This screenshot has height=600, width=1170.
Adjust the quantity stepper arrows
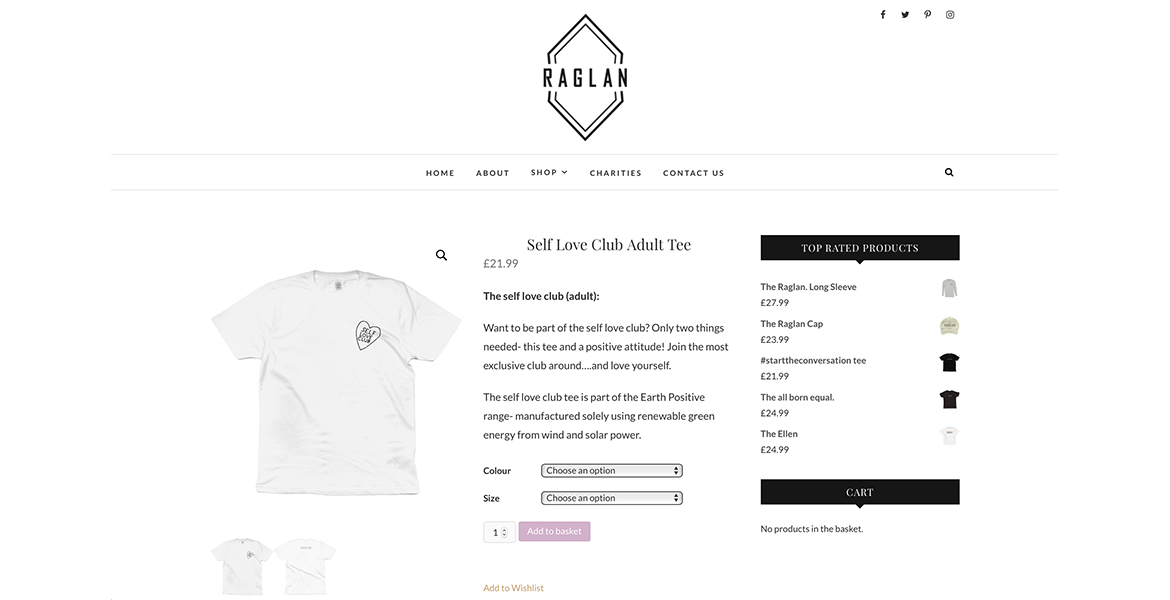(x=504, y=532)
